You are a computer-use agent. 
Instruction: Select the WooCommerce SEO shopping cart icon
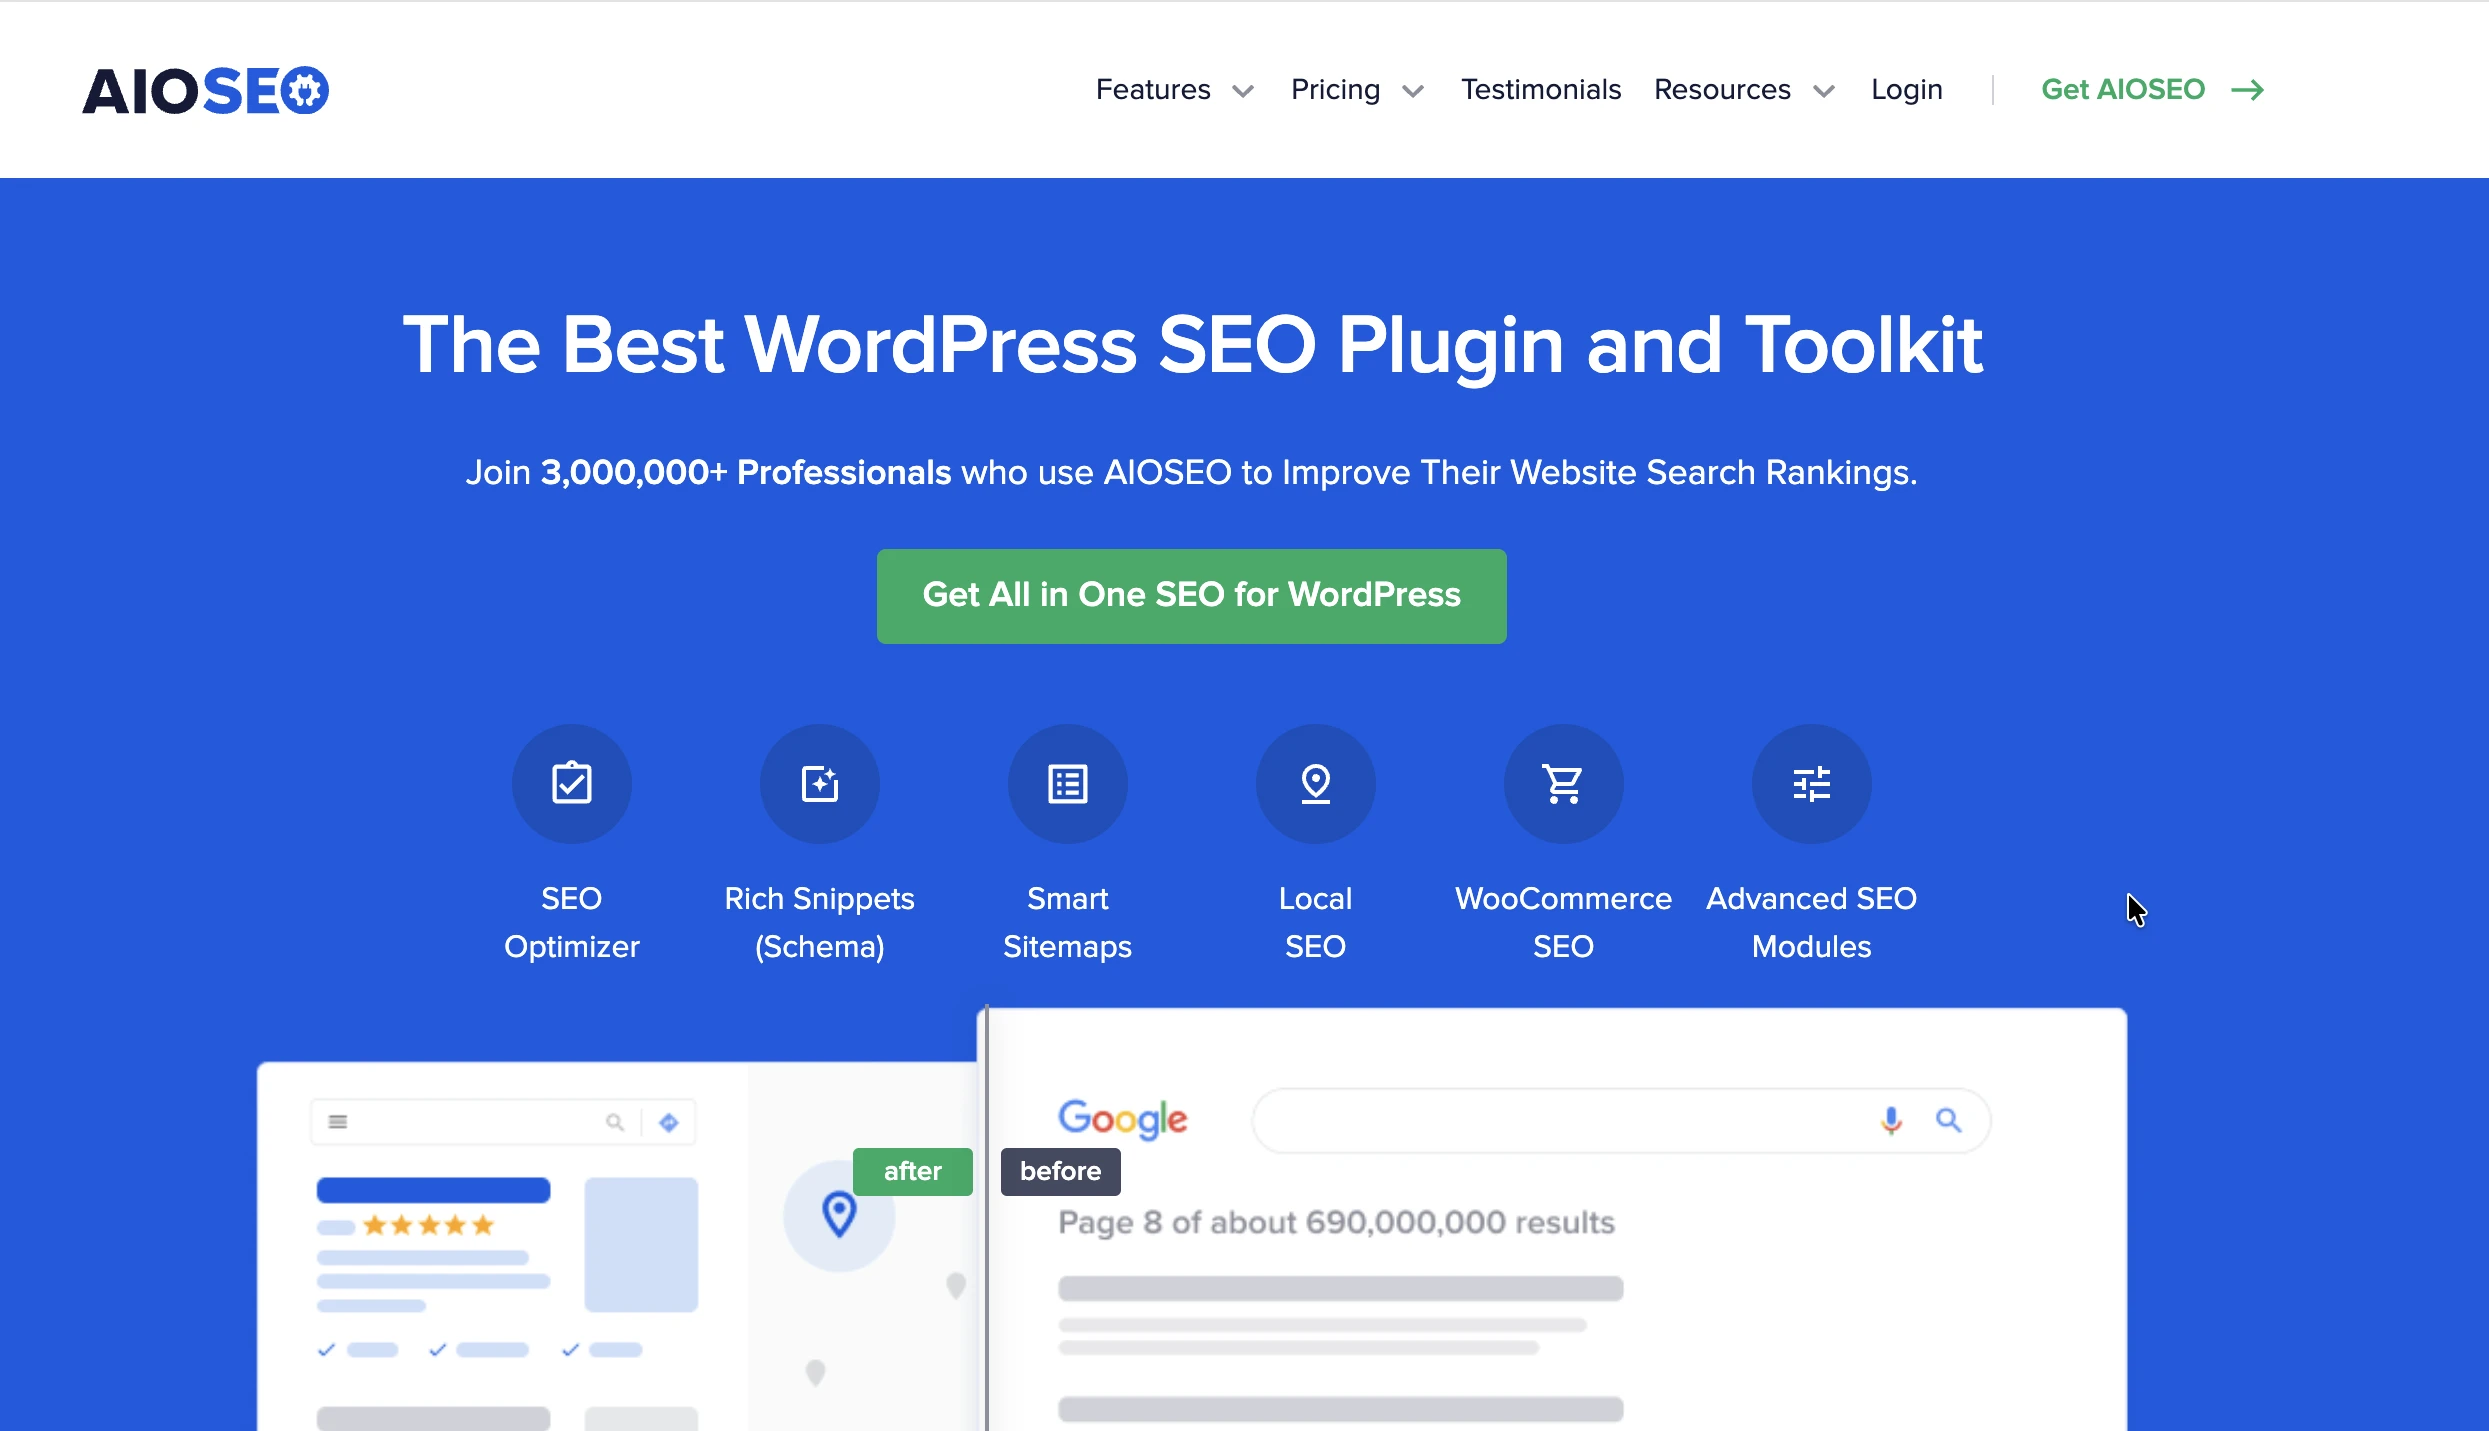(1562, 783)
